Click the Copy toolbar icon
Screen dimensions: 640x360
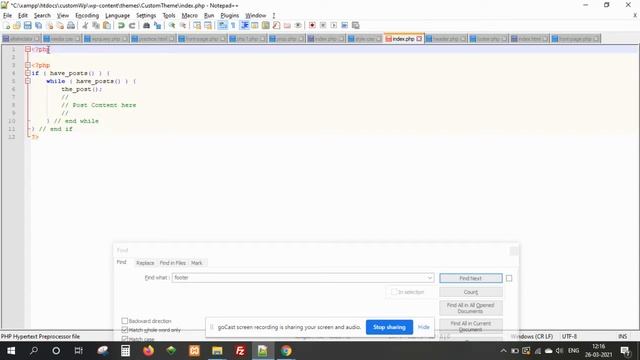click(96, 26)
